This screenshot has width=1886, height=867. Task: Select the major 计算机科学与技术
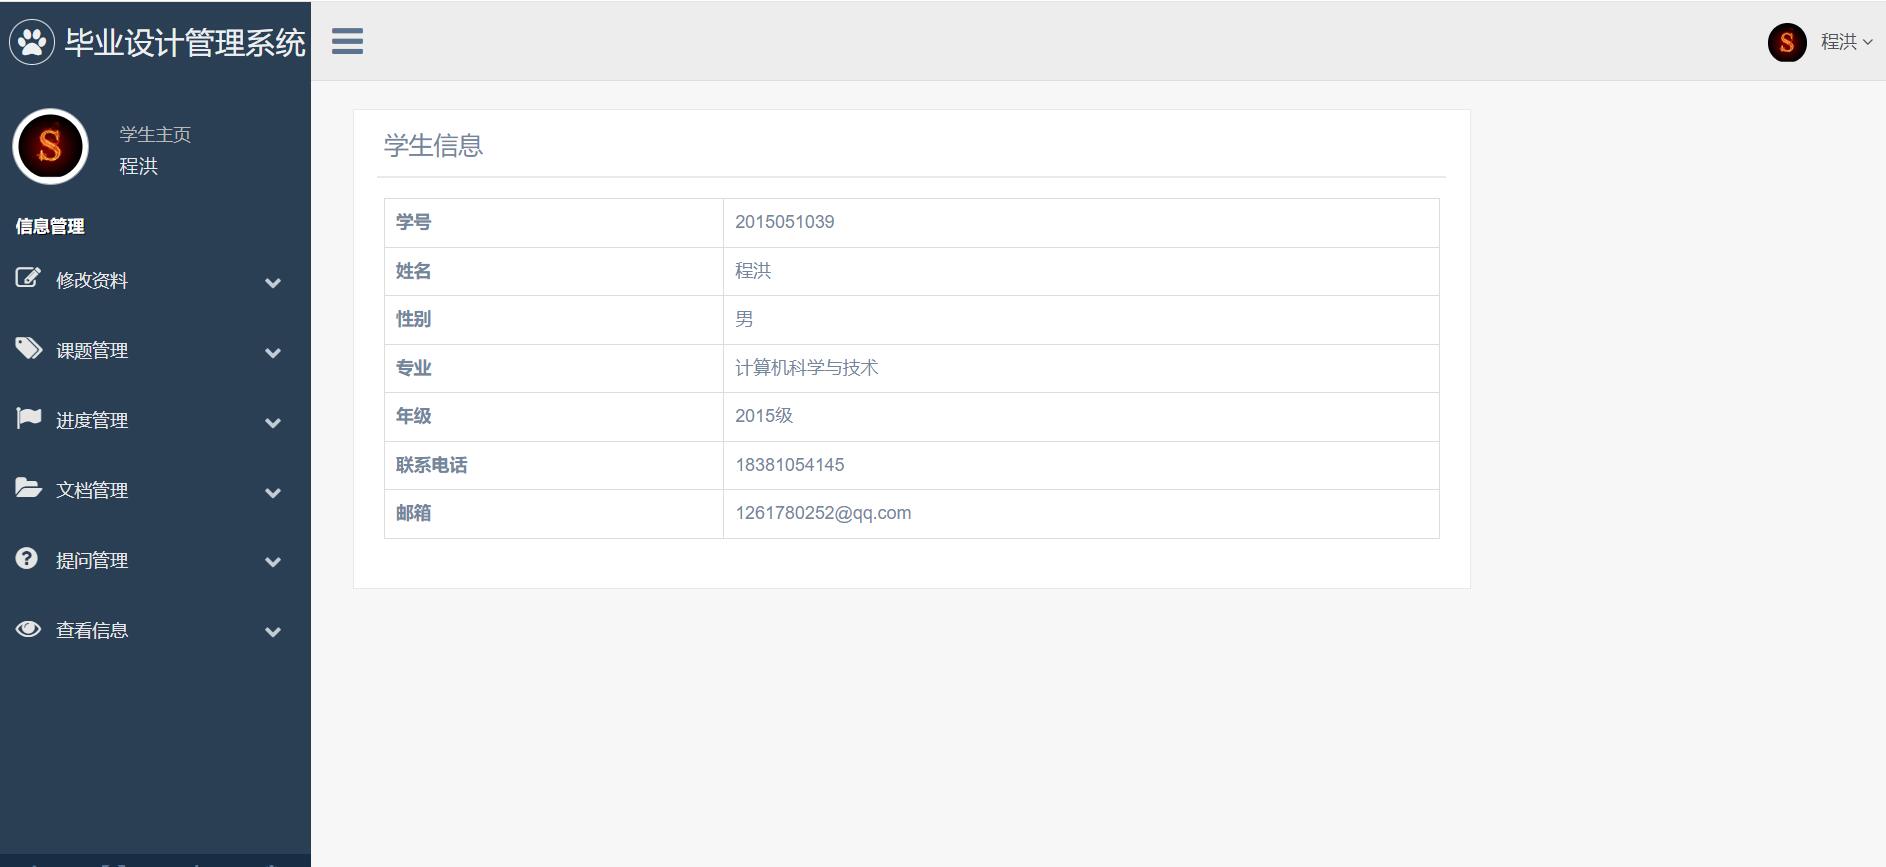(807, 368)
